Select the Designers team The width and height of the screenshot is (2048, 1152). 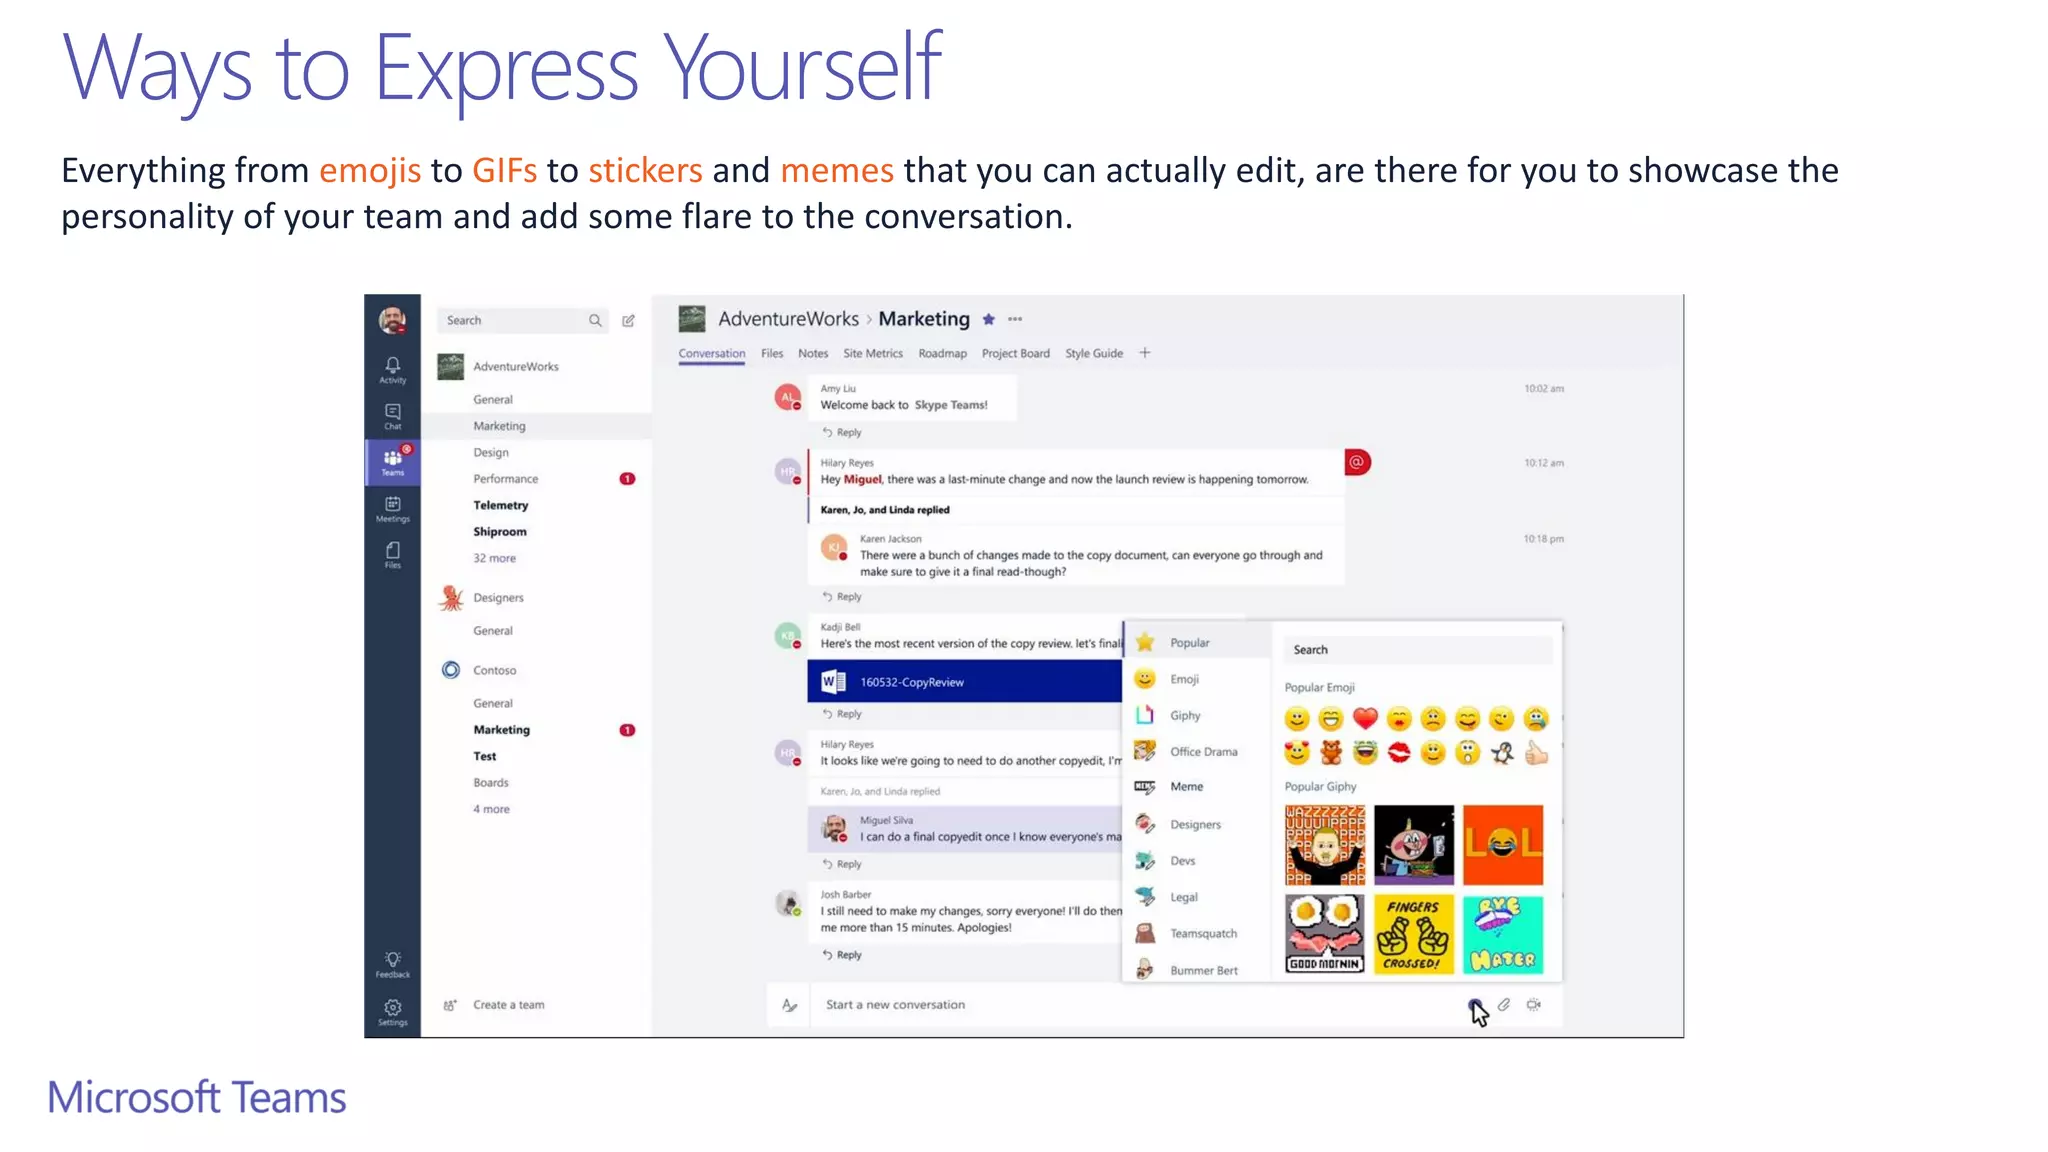[498, 598]
